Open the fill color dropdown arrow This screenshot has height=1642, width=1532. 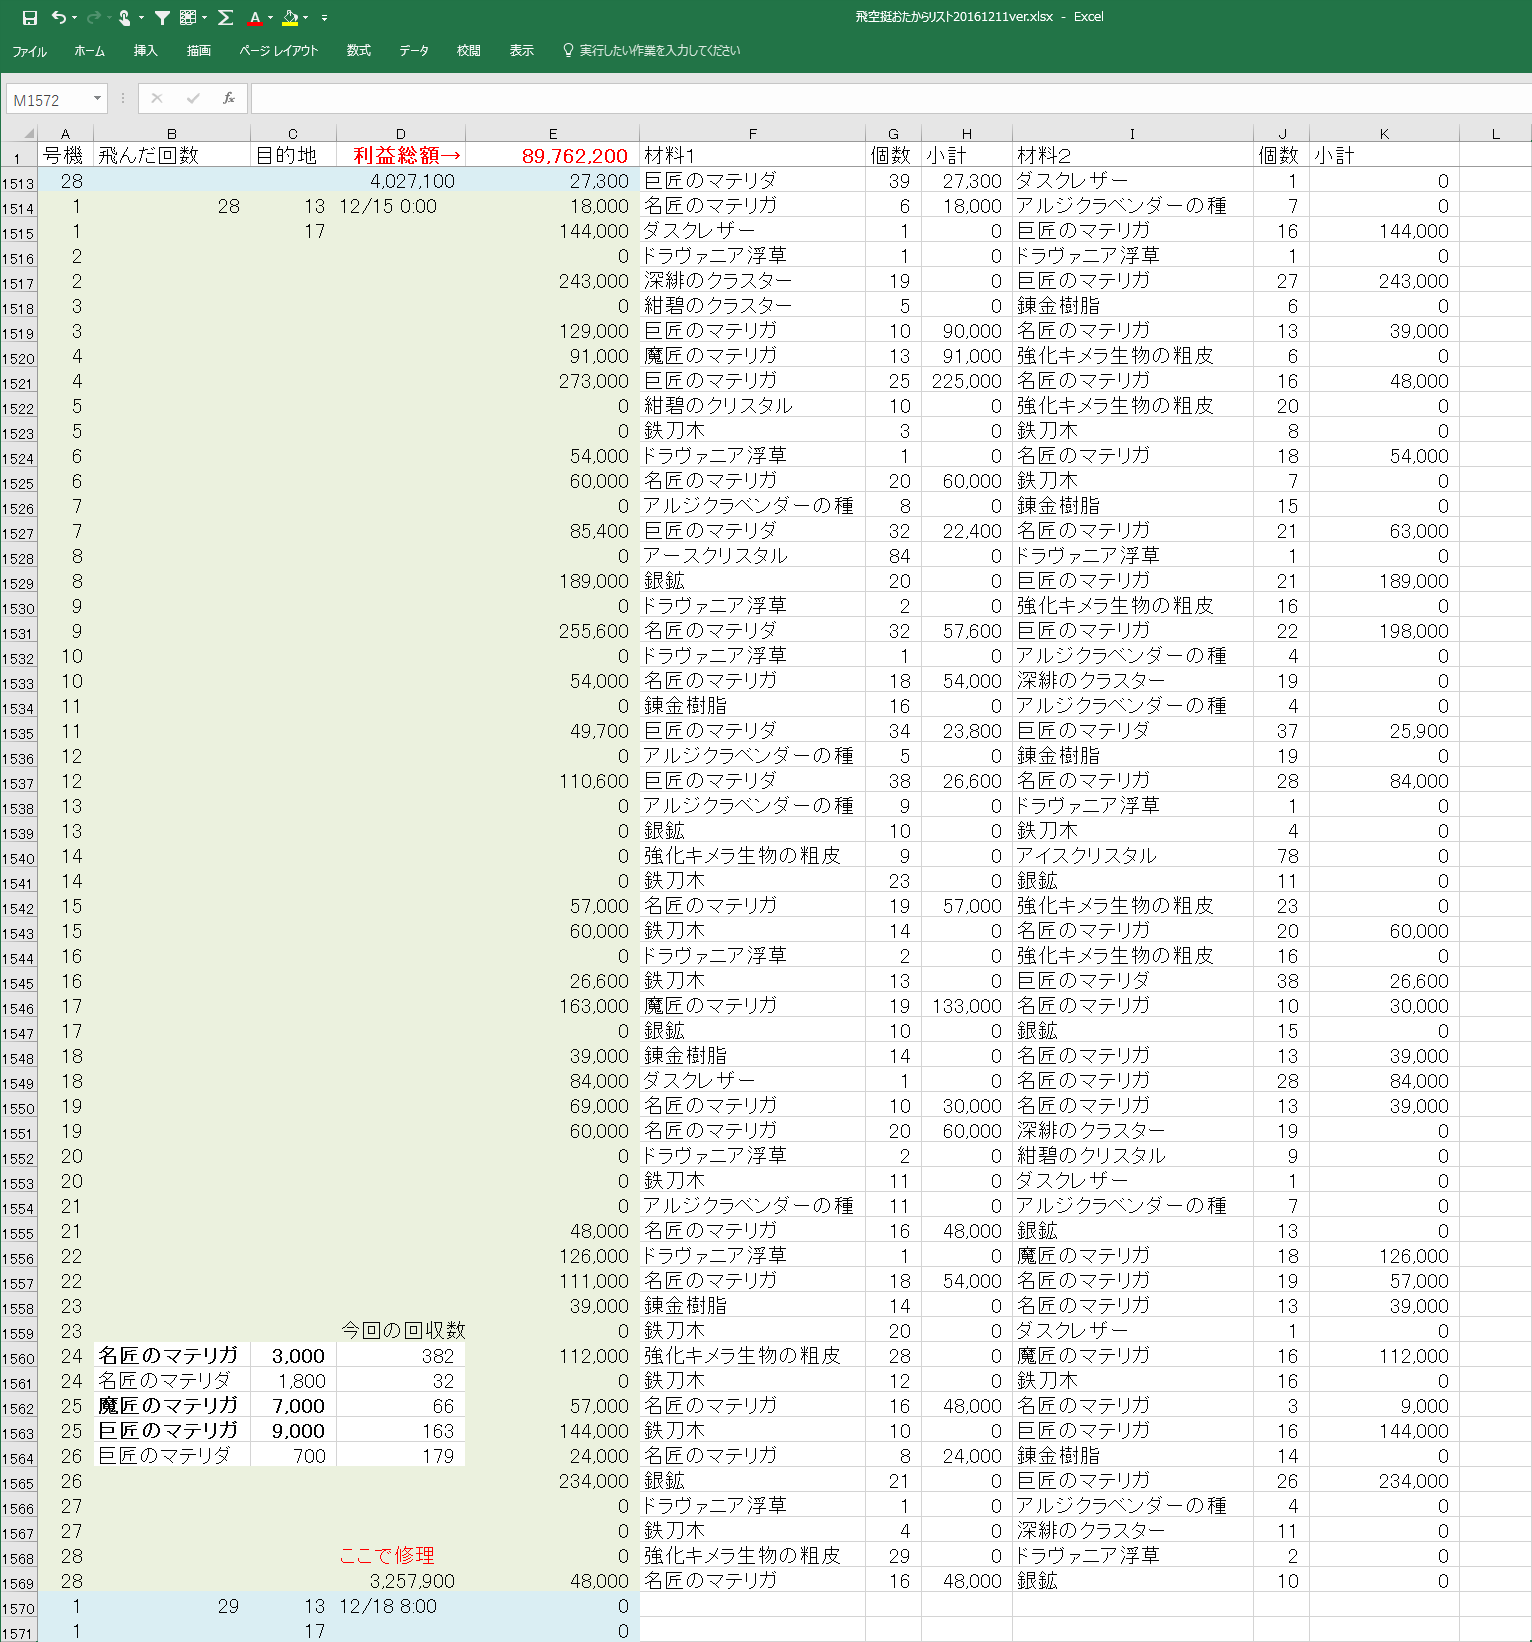pos(306,18)
